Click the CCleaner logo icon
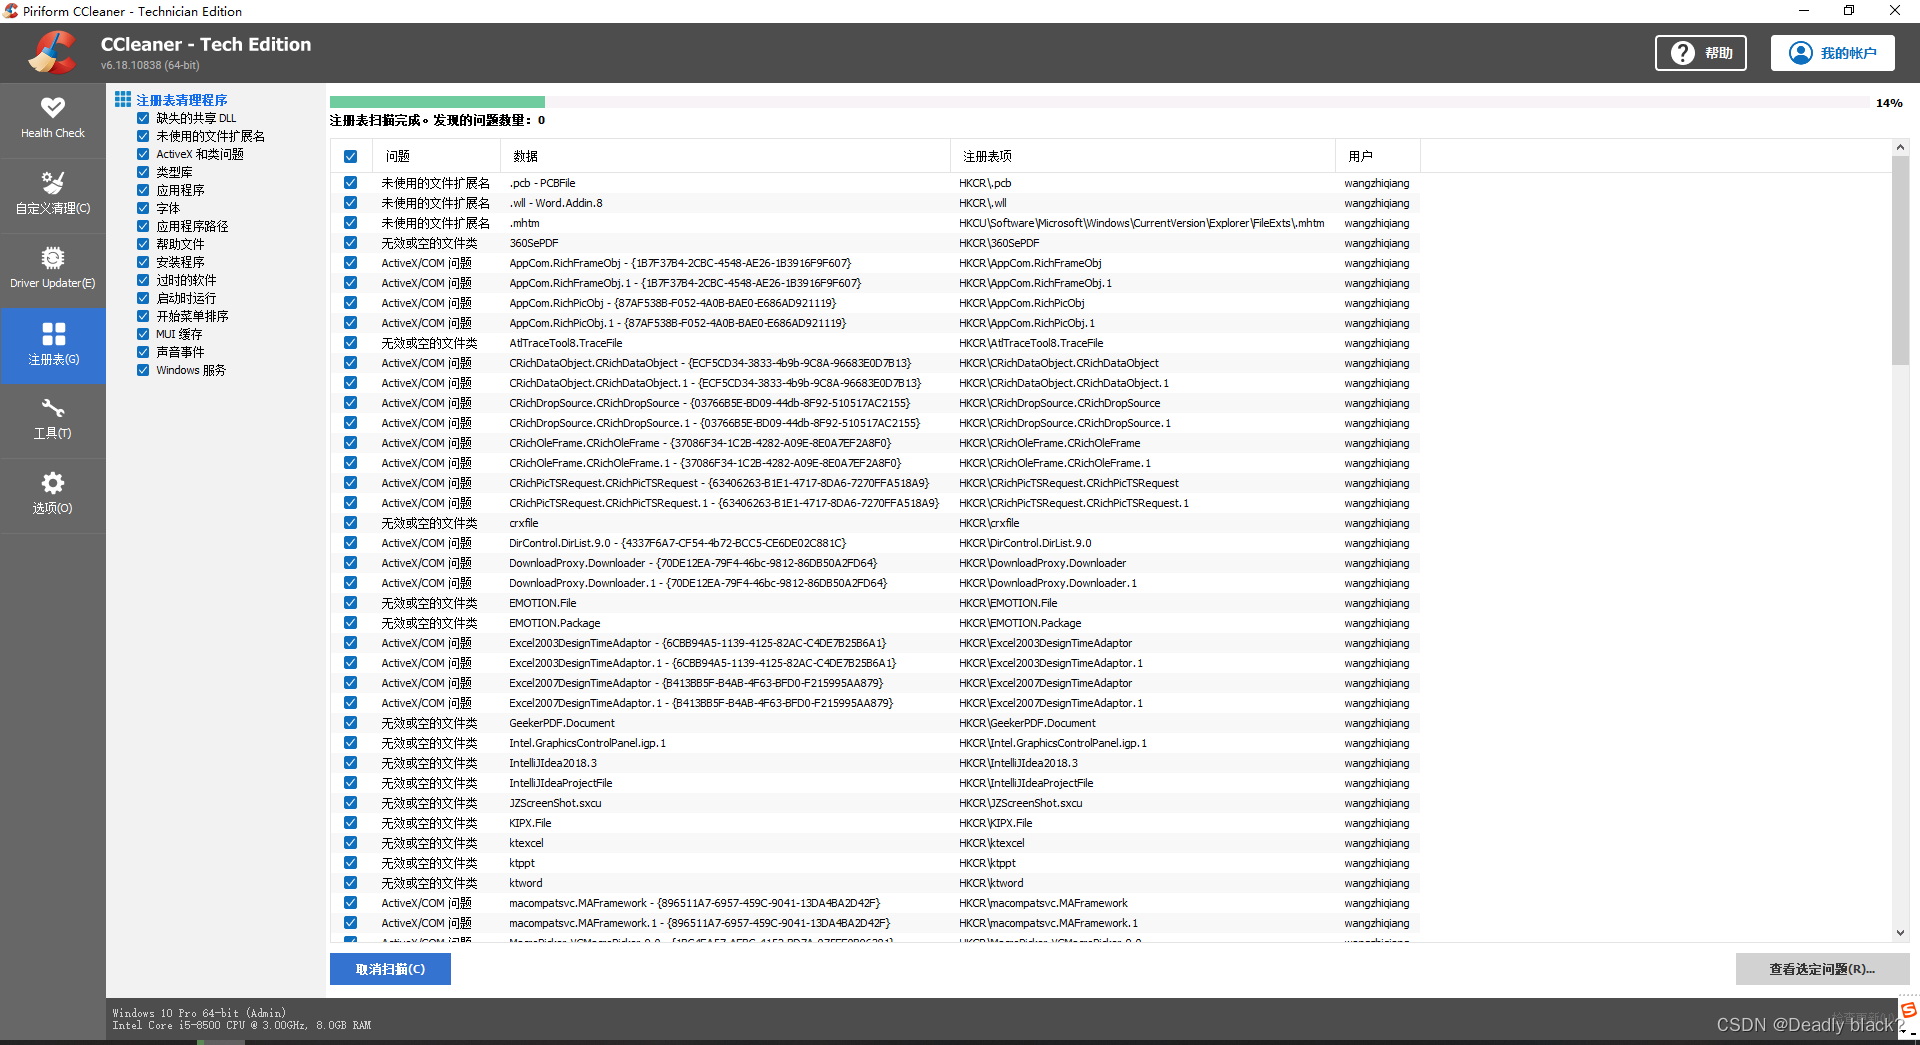Viewport: 1920px width, 1045px height. (52, 53)
